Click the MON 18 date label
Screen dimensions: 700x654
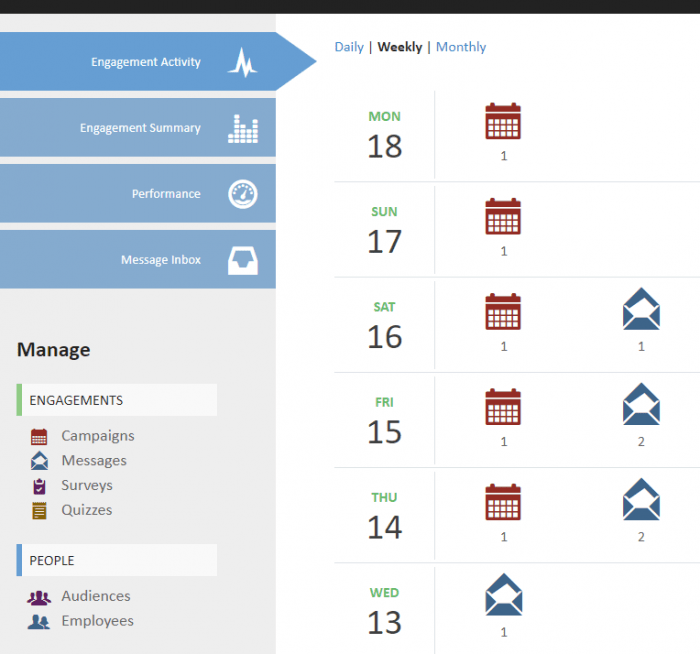384,135
